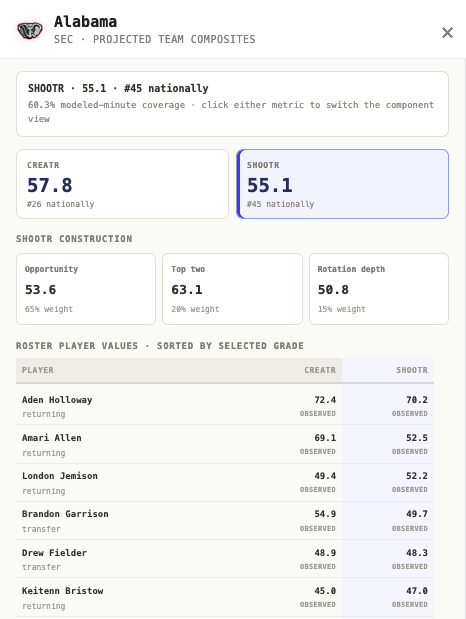
Task: Click Amari Allen's SHOOTR value 52.5
Action: click(417, 438)
